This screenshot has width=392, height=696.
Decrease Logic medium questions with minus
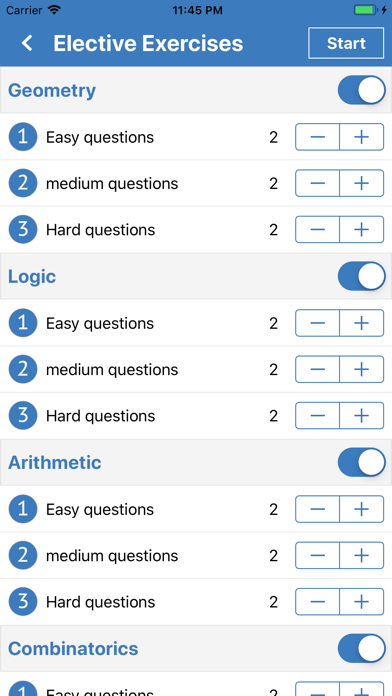click(317, 369)
